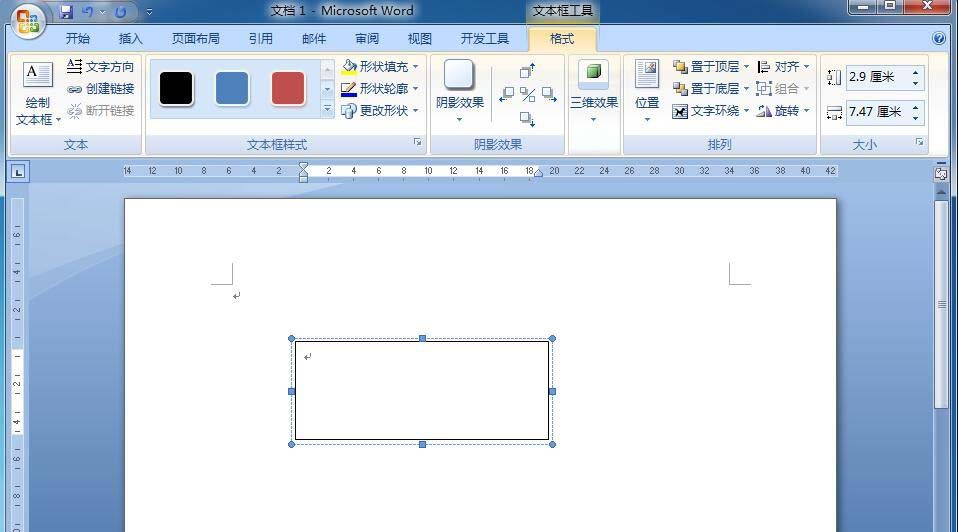Nudge shadow up
Image resolution: width=958 pixels, height=532 pixels.
coord(527,71)
